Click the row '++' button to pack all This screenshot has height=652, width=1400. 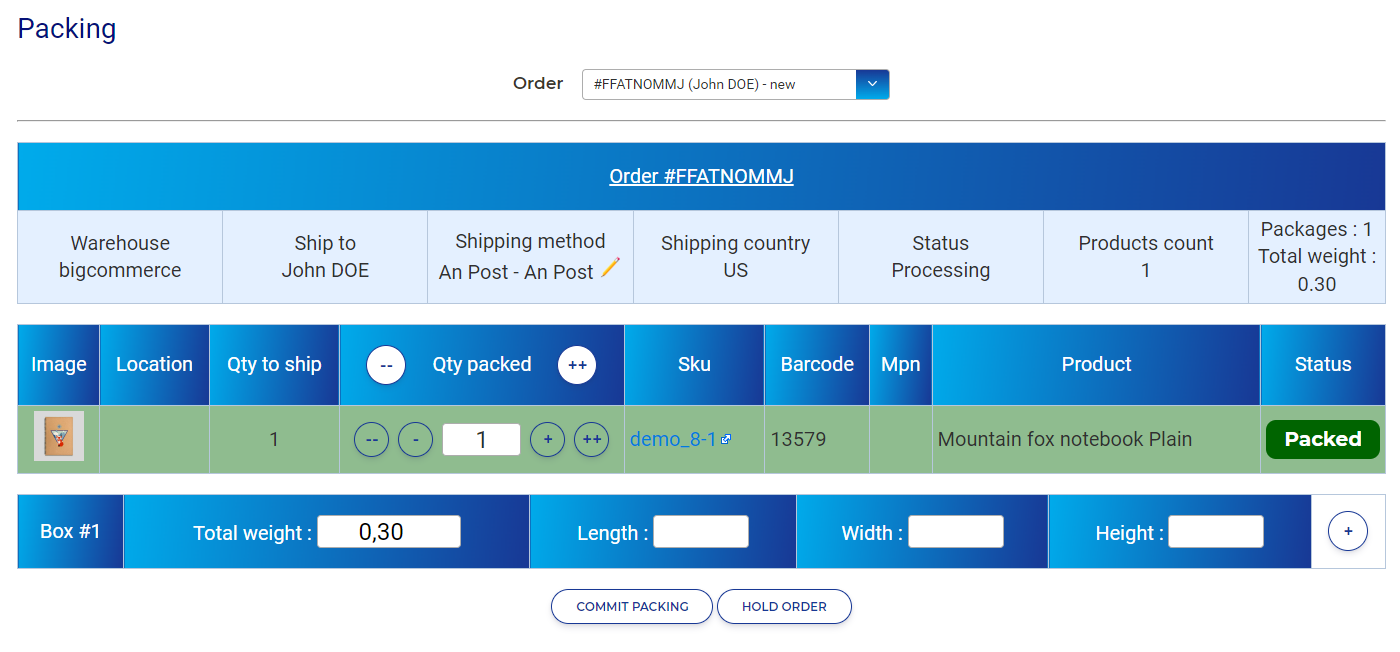591,439
